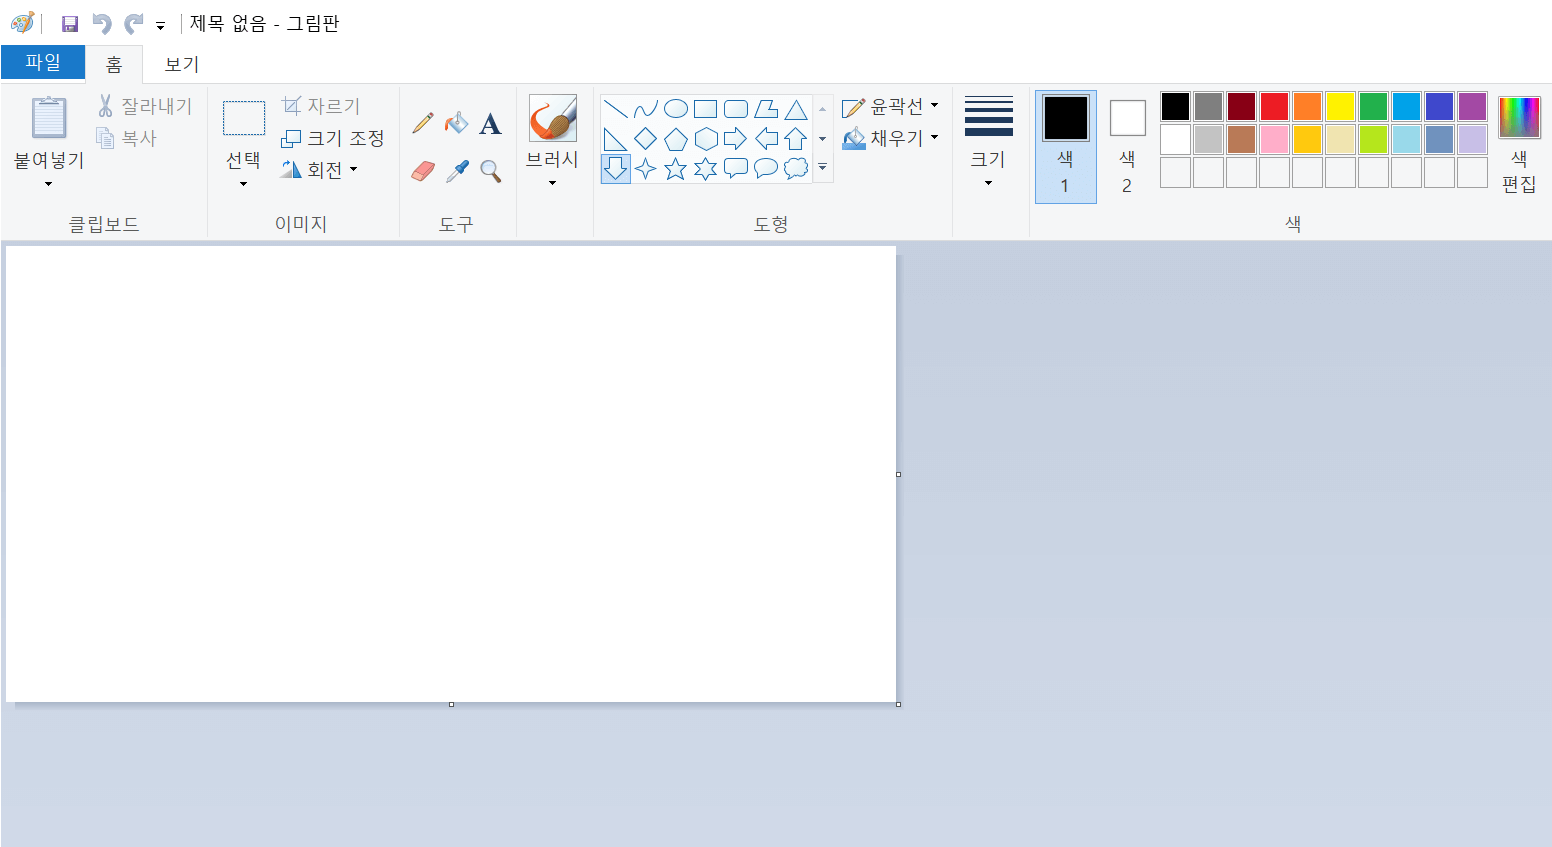
Task: Open the 크기 line size dropdown
Action: [988, 142]
